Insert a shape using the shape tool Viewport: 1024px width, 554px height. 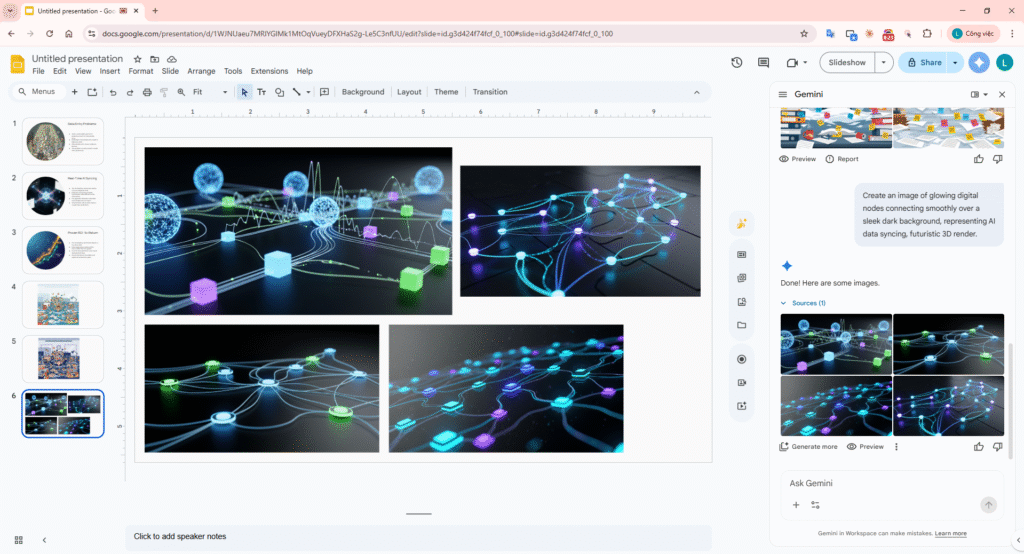279,92
